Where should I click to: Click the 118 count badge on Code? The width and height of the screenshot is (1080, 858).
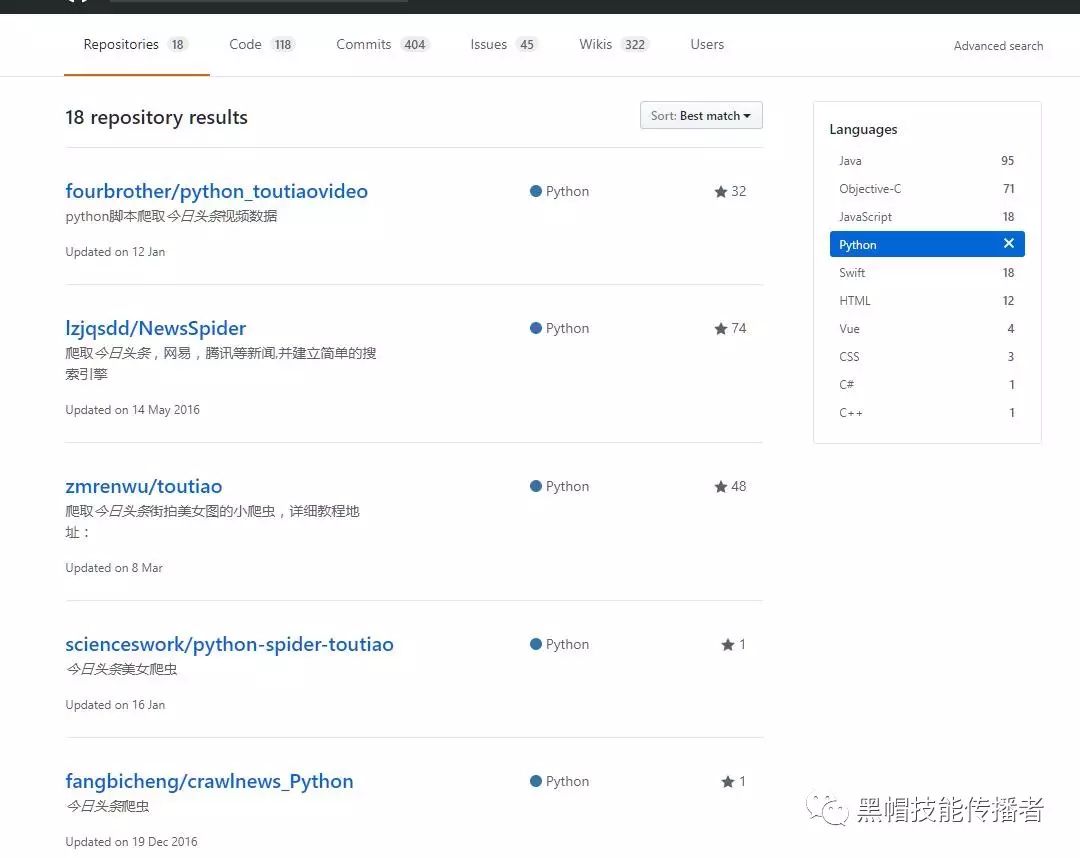(282, 45)
